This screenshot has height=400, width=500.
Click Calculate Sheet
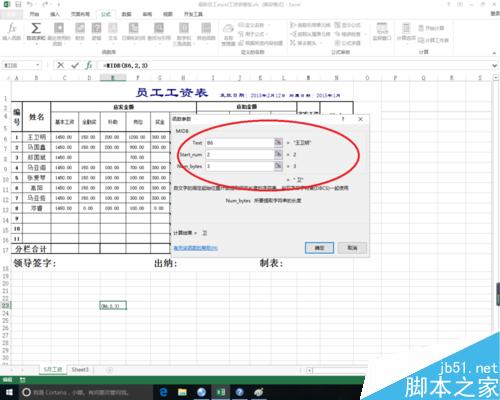click(x=433, y=40)
